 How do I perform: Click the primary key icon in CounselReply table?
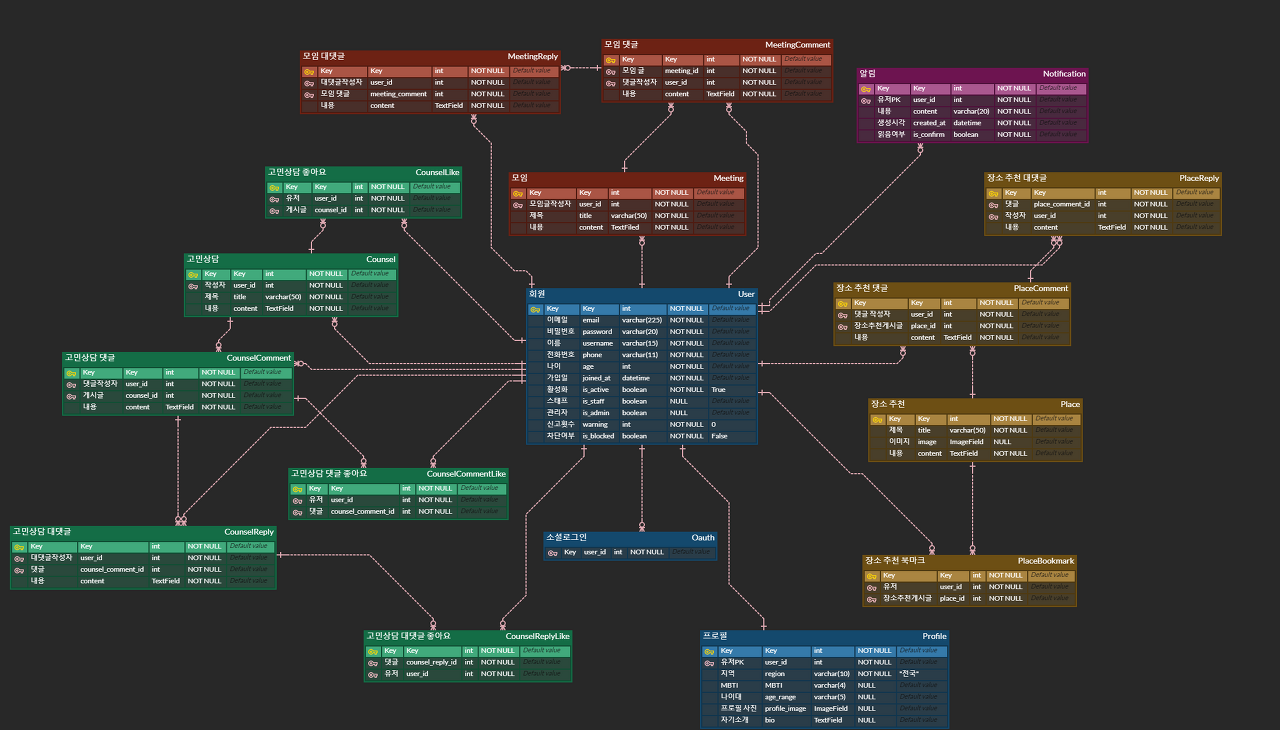pos(19,546)
